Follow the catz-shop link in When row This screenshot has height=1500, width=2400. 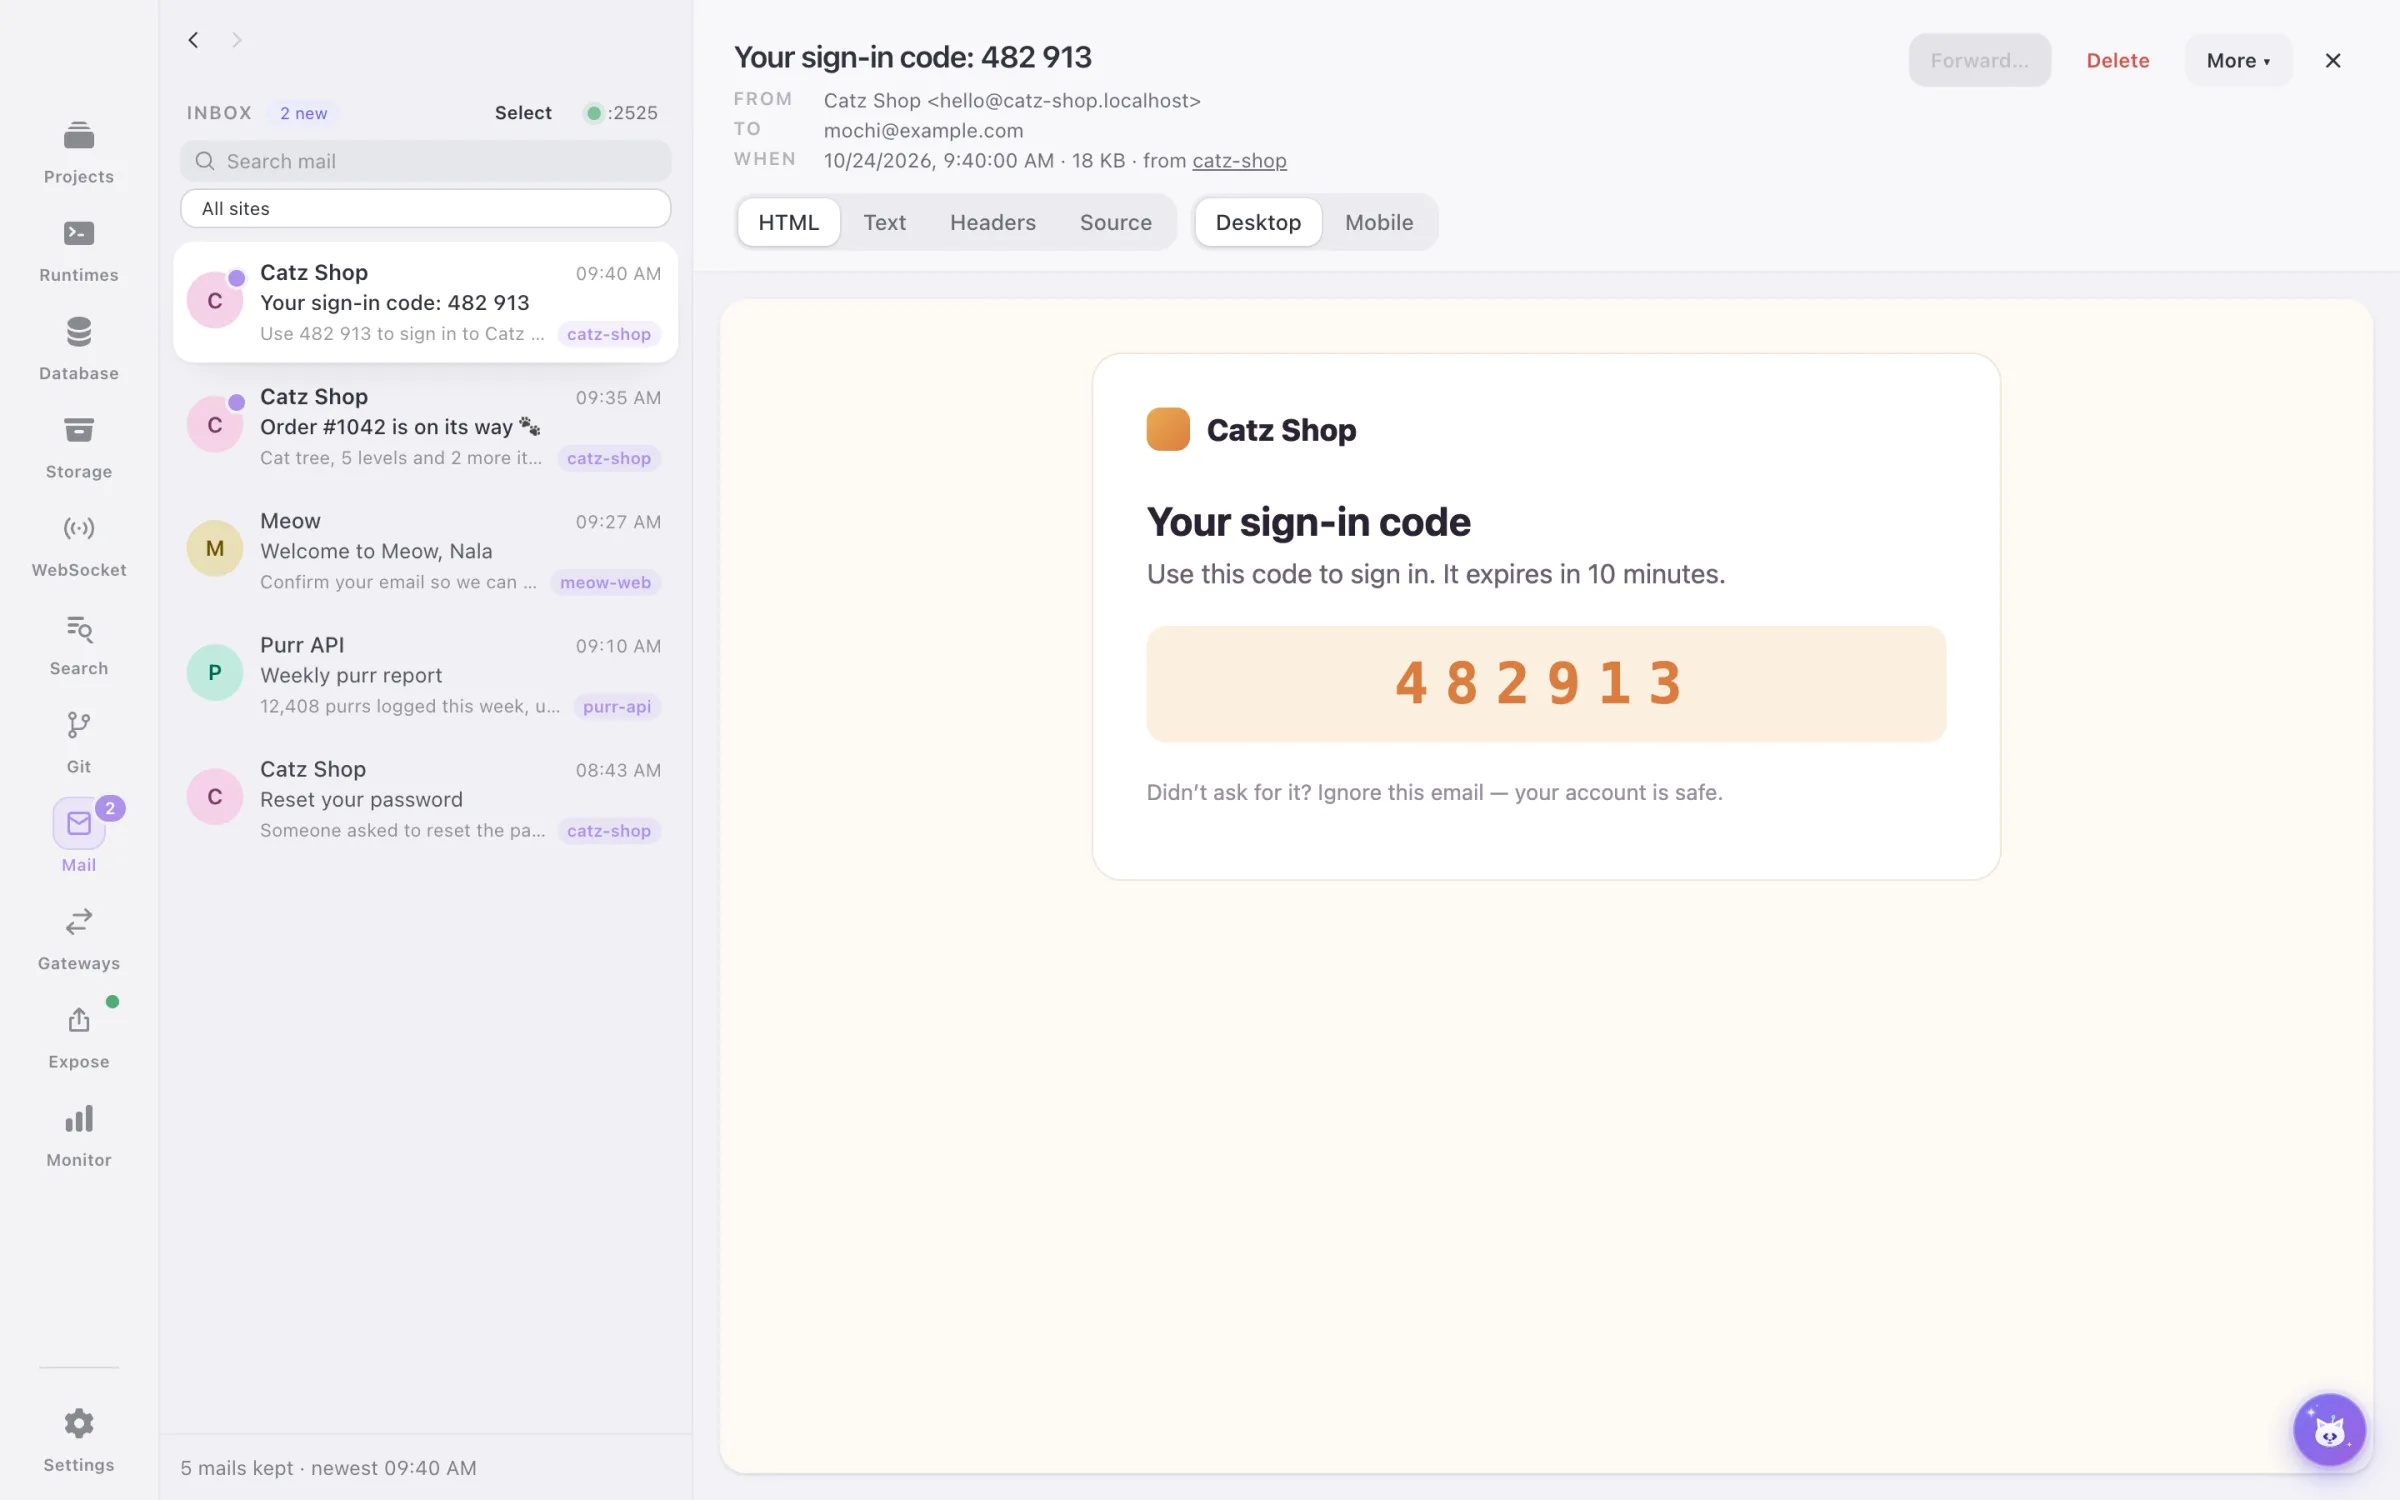click(1239, 160)
